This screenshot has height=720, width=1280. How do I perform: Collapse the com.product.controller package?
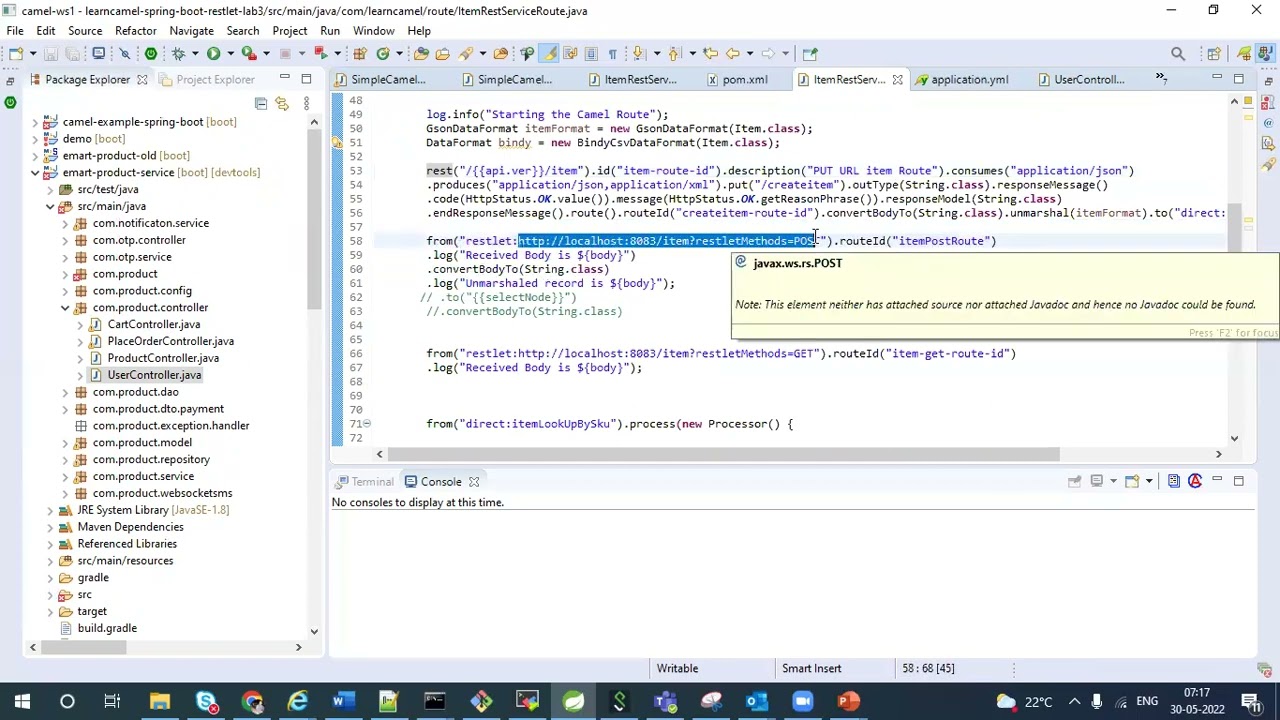coord(65,307)
